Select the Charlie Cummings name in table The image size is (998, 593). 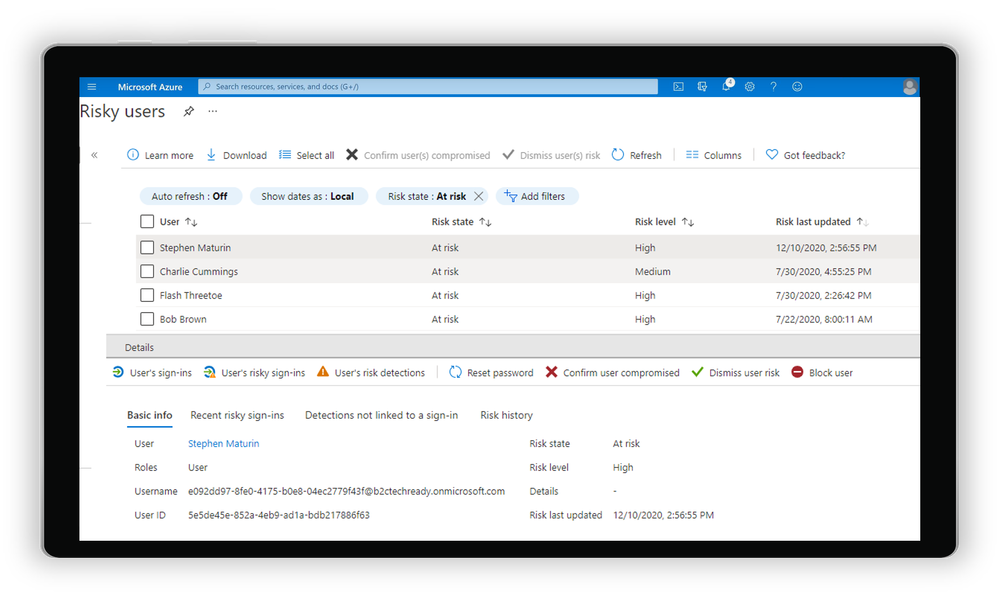(199, 272)
